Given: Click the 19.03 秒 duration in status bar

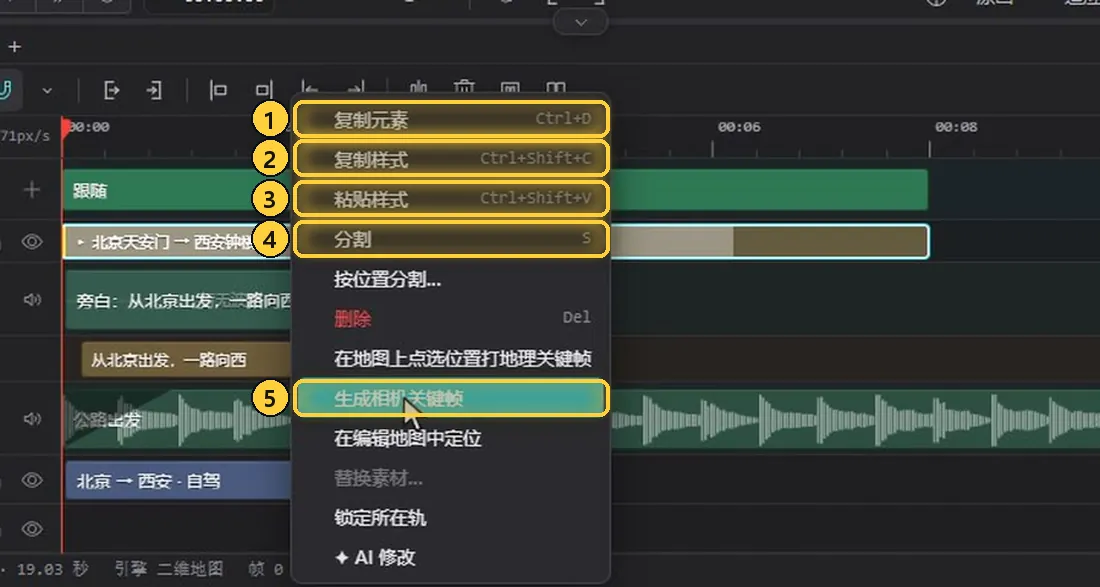Looking at the screenshot, I should 53,569.
